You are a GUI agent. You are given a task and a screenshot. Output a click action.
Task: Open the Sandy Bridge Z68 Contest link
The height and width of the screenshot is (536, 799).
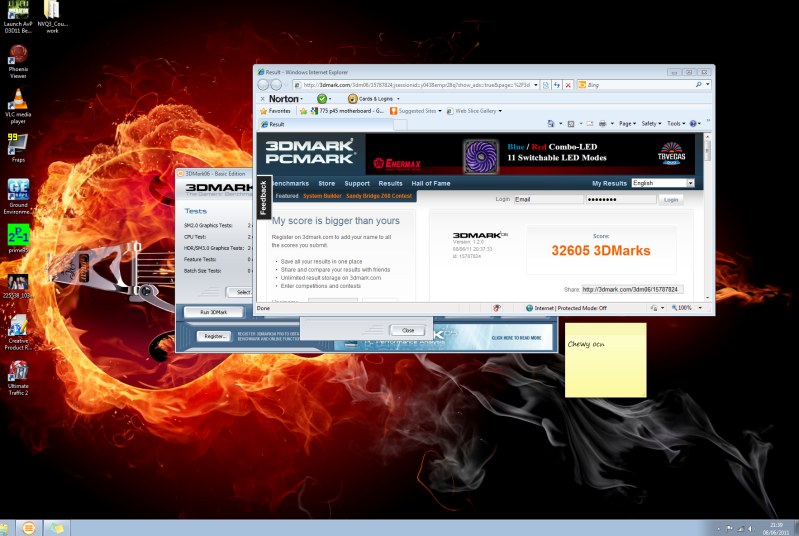tap(379, 196)
